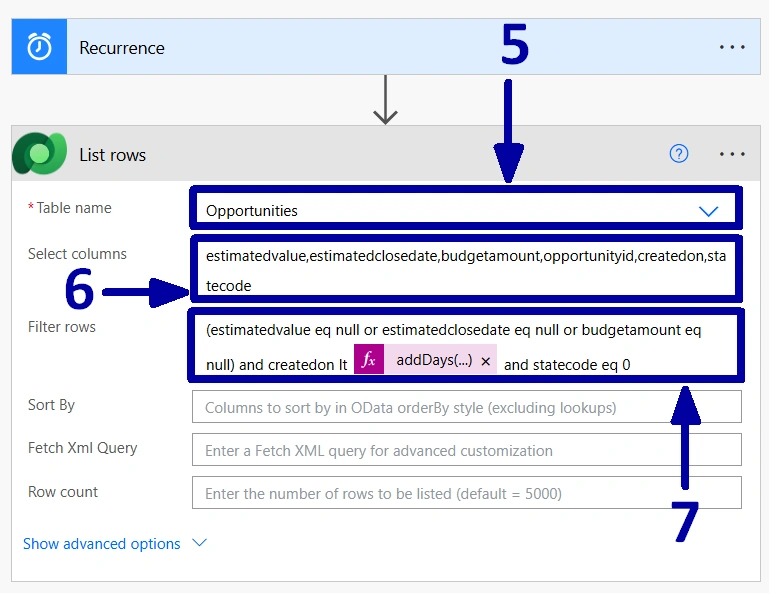Expand the Show advanced options chevron
Image resolution: width=769 pixels, height=593 pixels.
199,542
